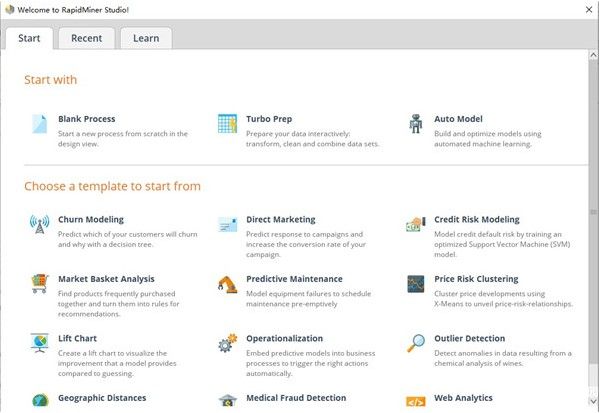
Task: Click the Web Analytics code icon
Action: click(x=416, y=402)
